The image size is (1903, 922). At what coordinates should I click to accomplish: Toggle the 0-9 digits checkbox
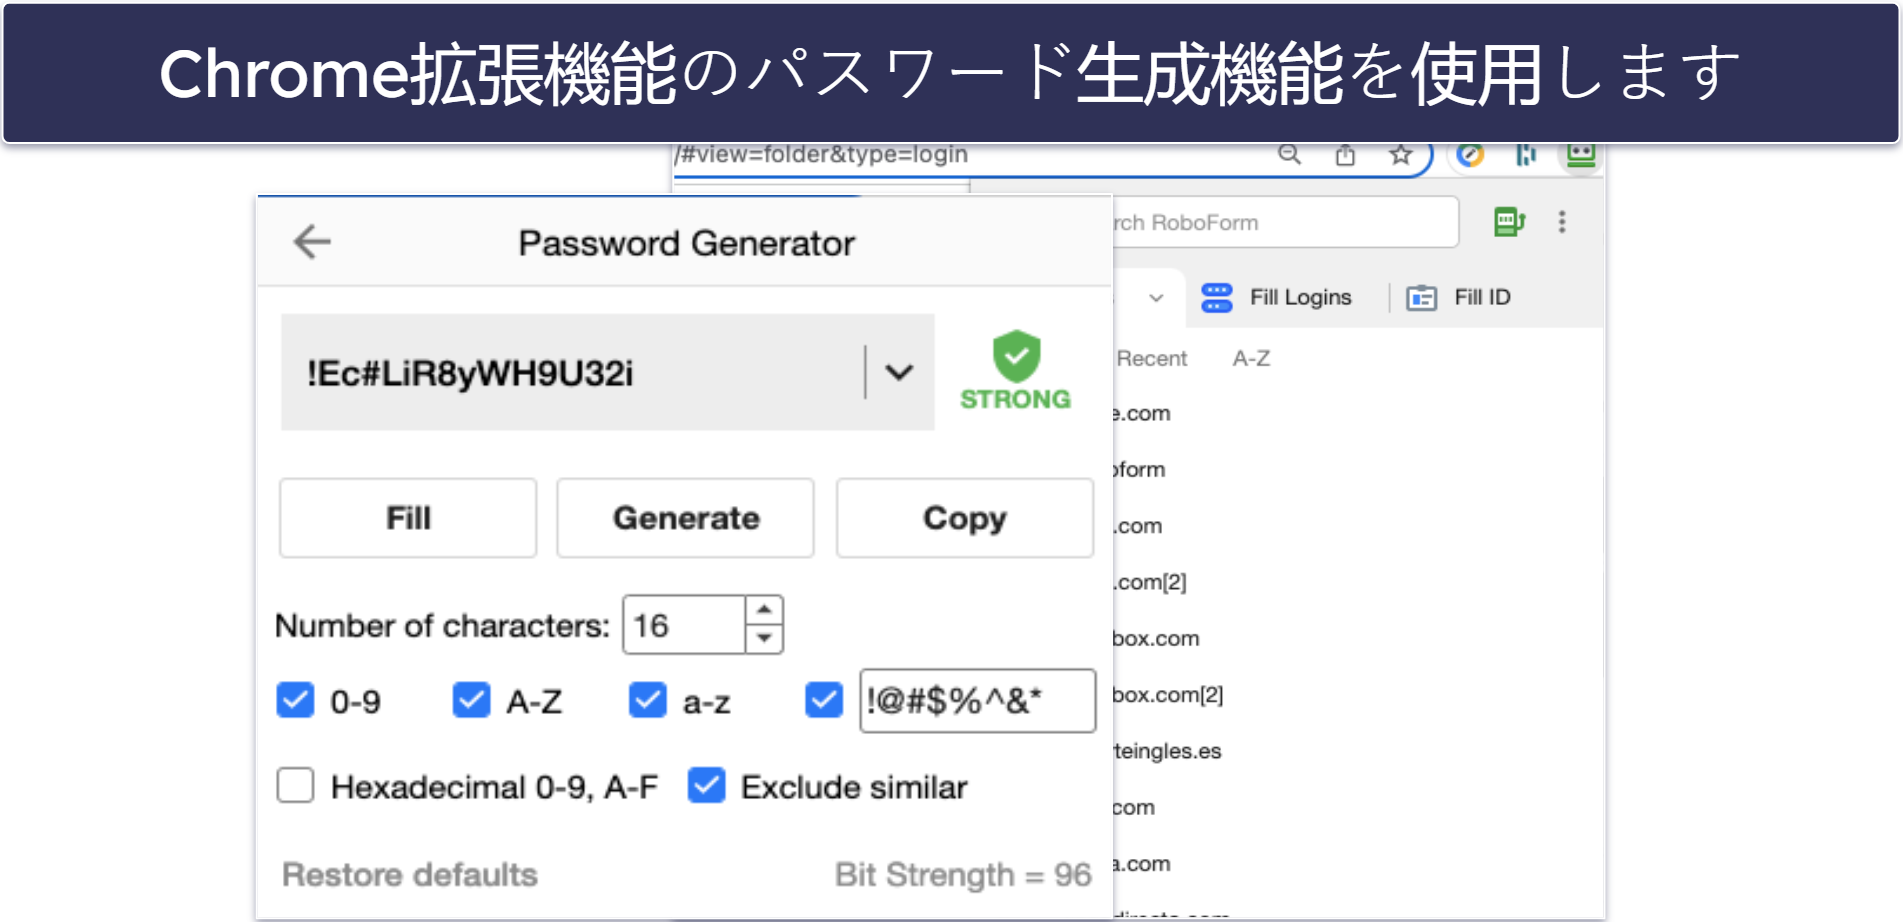pos(295,701)
